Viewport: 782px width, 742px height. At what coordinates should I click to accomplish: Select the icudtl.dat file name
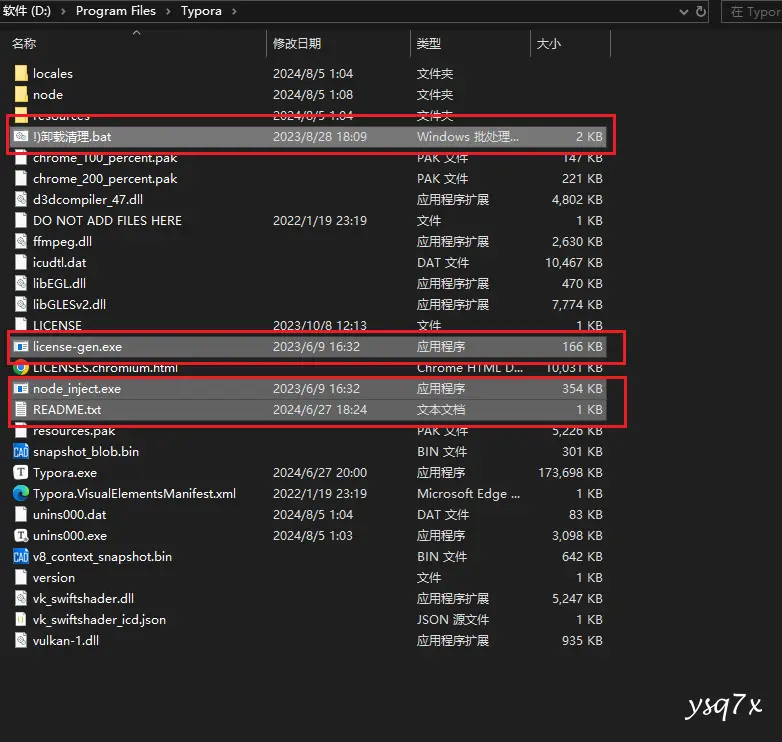point(59,262)
